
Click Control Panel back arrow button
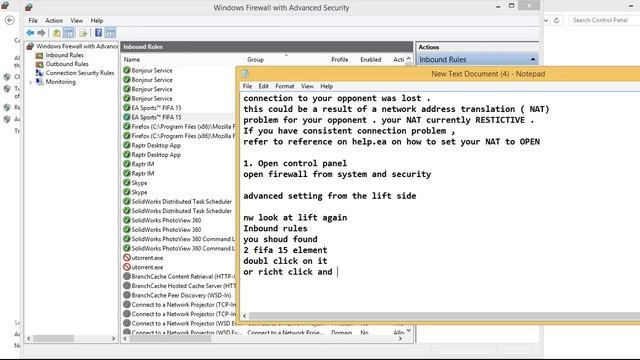click(x=10, y=20)
